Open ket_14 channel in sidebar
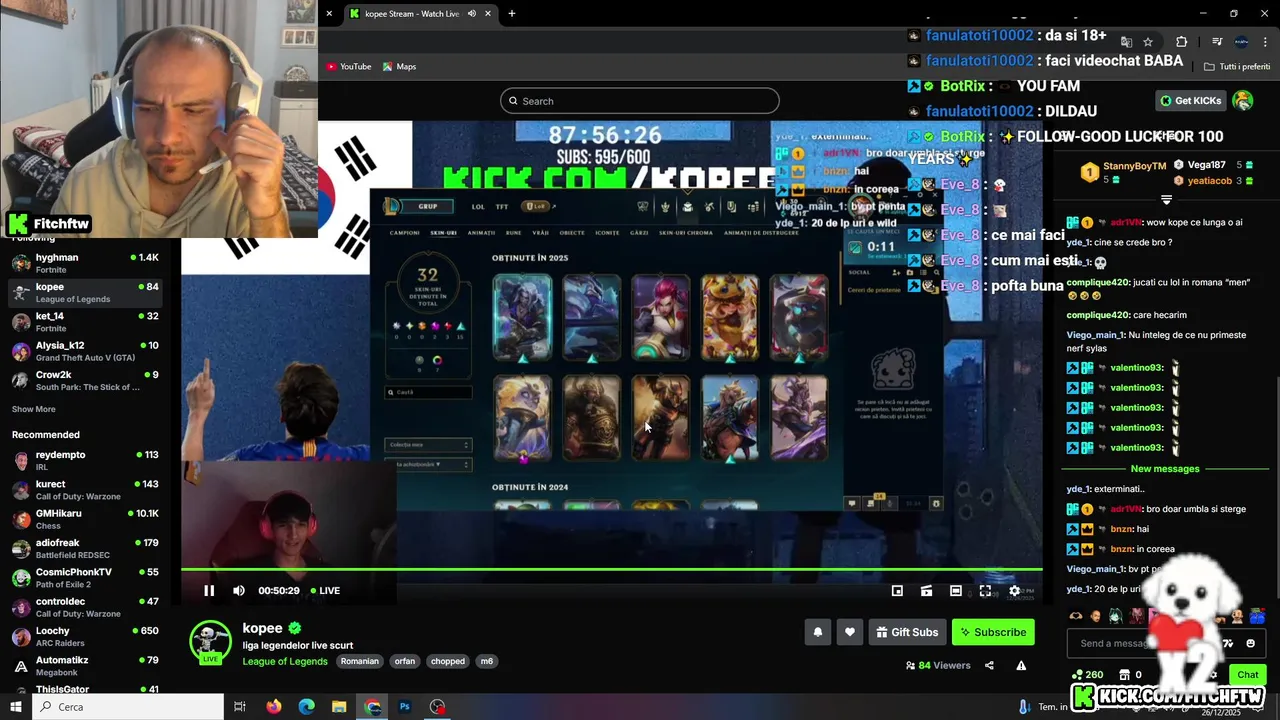Image resolution: width=1280 pixels, height=720 pixels. click(85, 322)
